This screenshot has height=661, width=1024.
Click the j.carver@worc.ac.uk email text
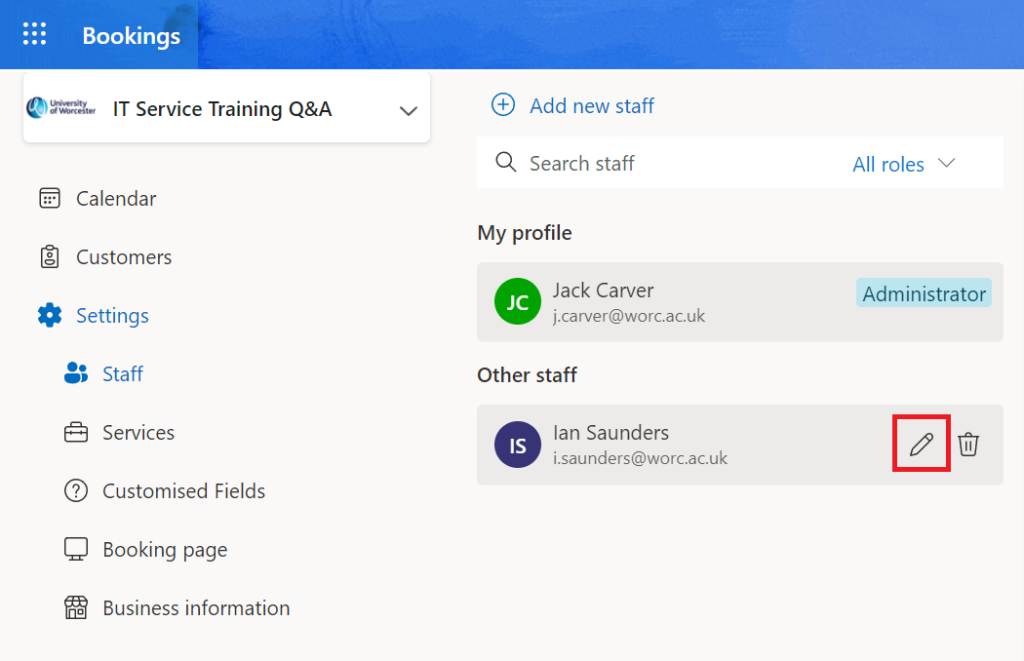coord(629,316)
